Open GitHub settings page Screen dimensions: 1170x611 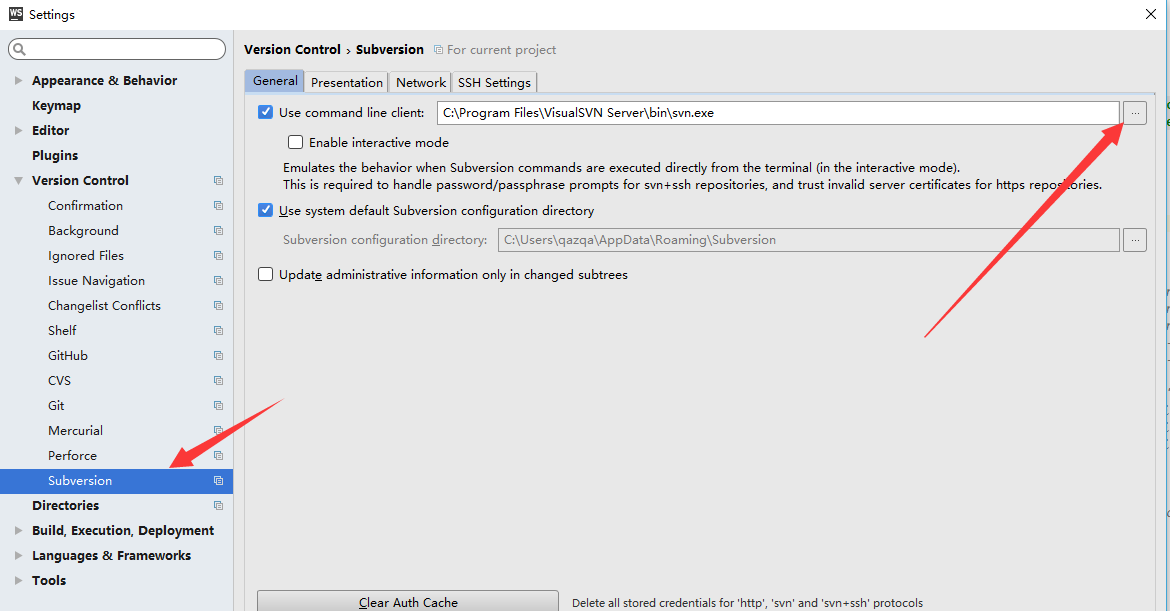pyautogui.click(x=68, y=355)
